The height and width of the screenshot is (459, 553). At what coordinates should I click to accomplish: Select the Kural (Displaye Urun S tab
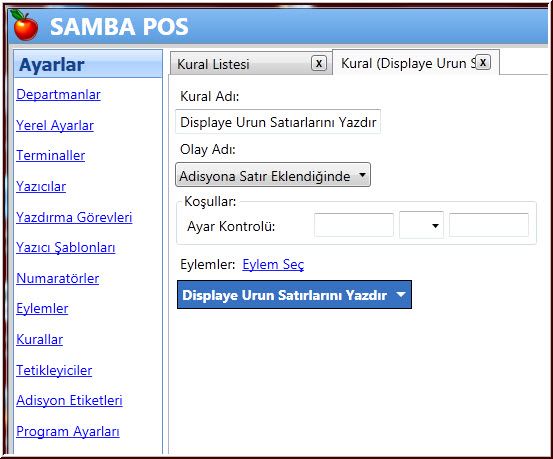pos(416,63)
